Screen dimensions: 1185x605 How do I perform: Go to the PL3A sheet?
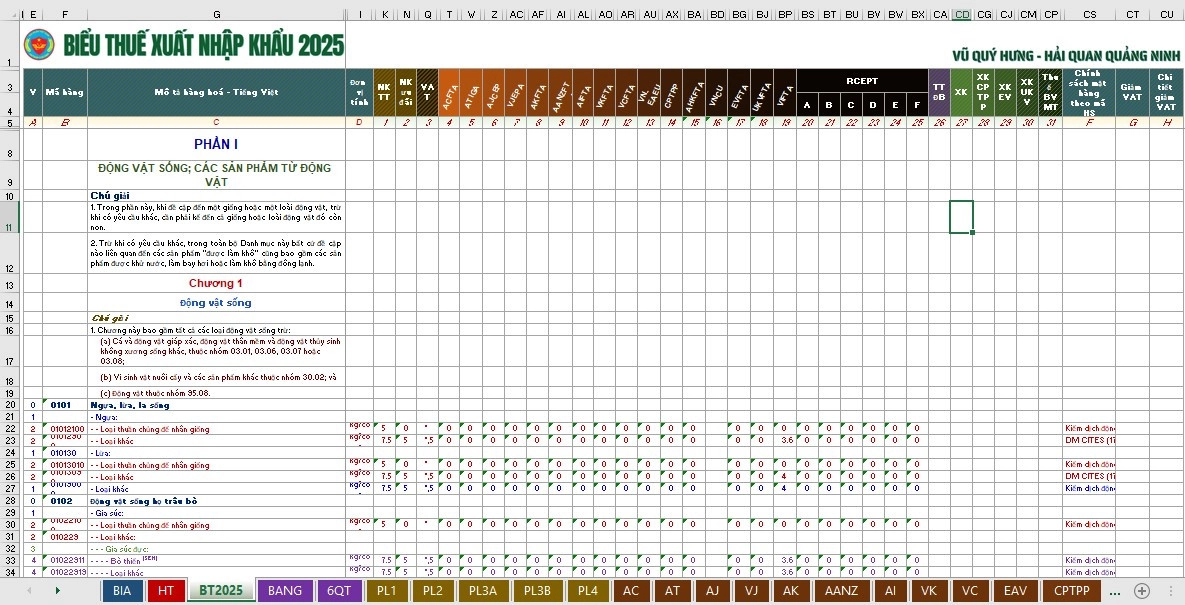484,591
